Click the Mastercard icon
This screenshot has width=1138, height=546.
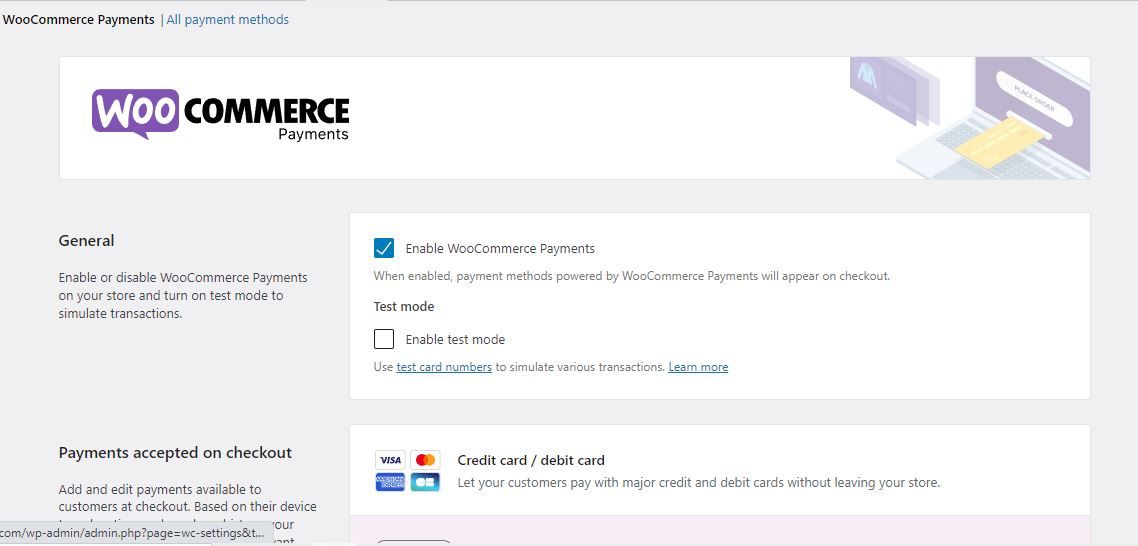(x=425, y=460)
